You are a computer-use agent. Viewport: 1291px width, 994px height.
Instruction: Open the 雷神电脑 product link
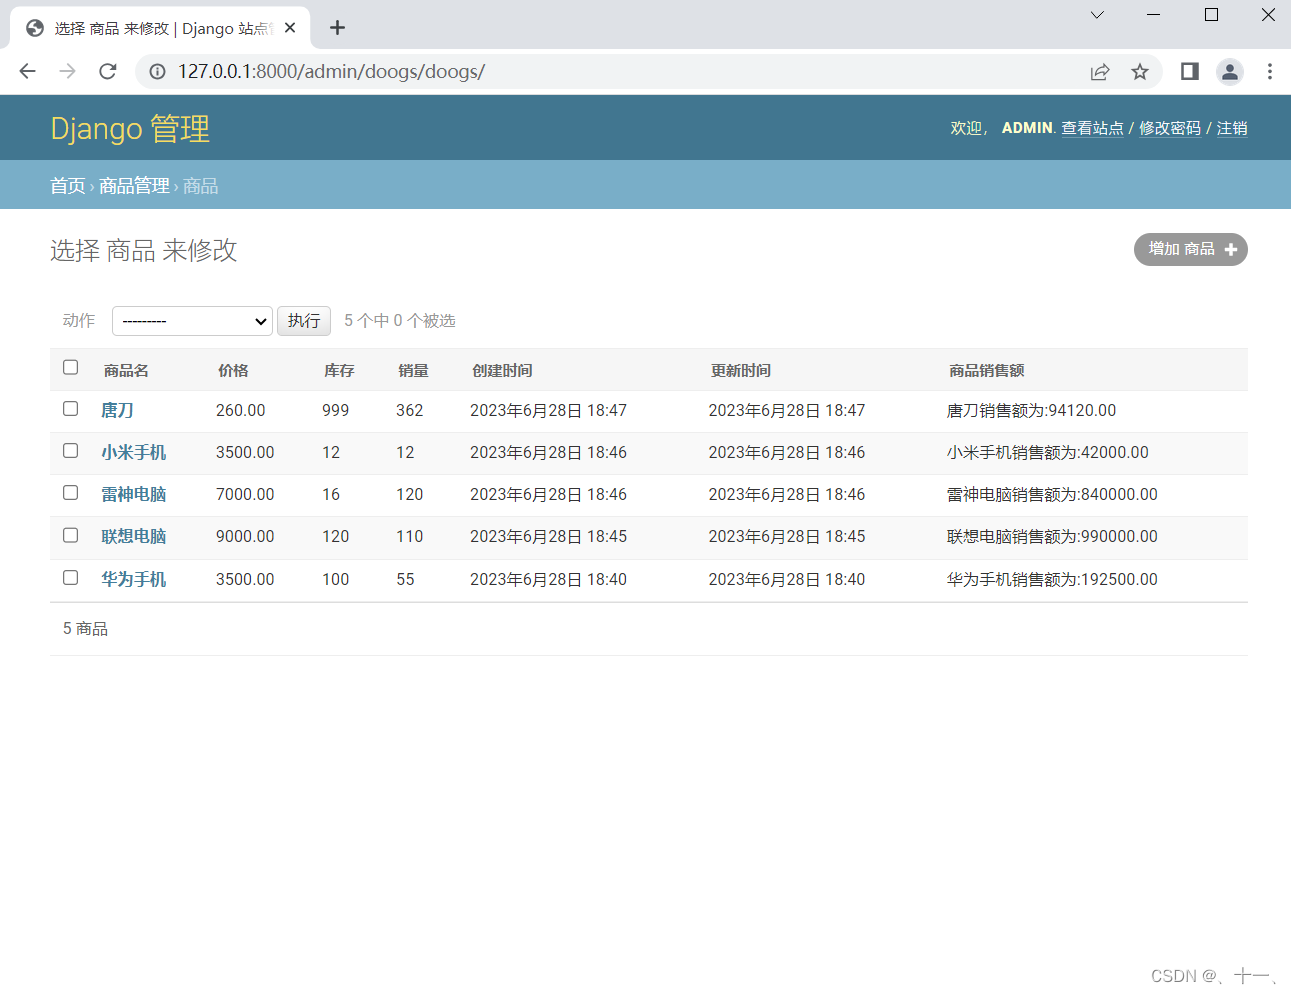coord(133,494)
